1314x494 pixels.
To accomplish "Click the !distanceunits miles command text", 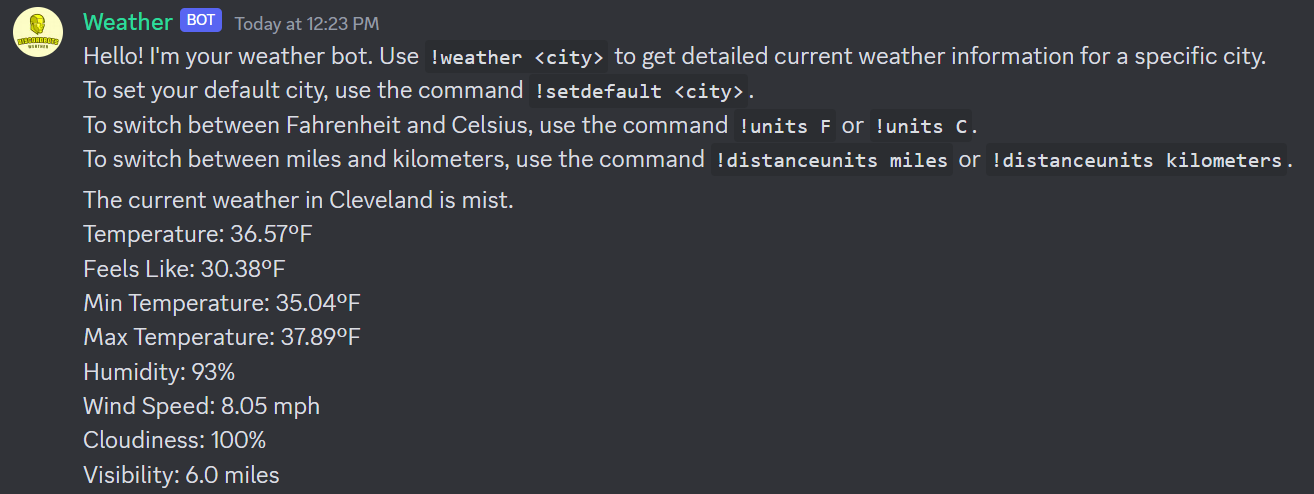I will (832, 160).
